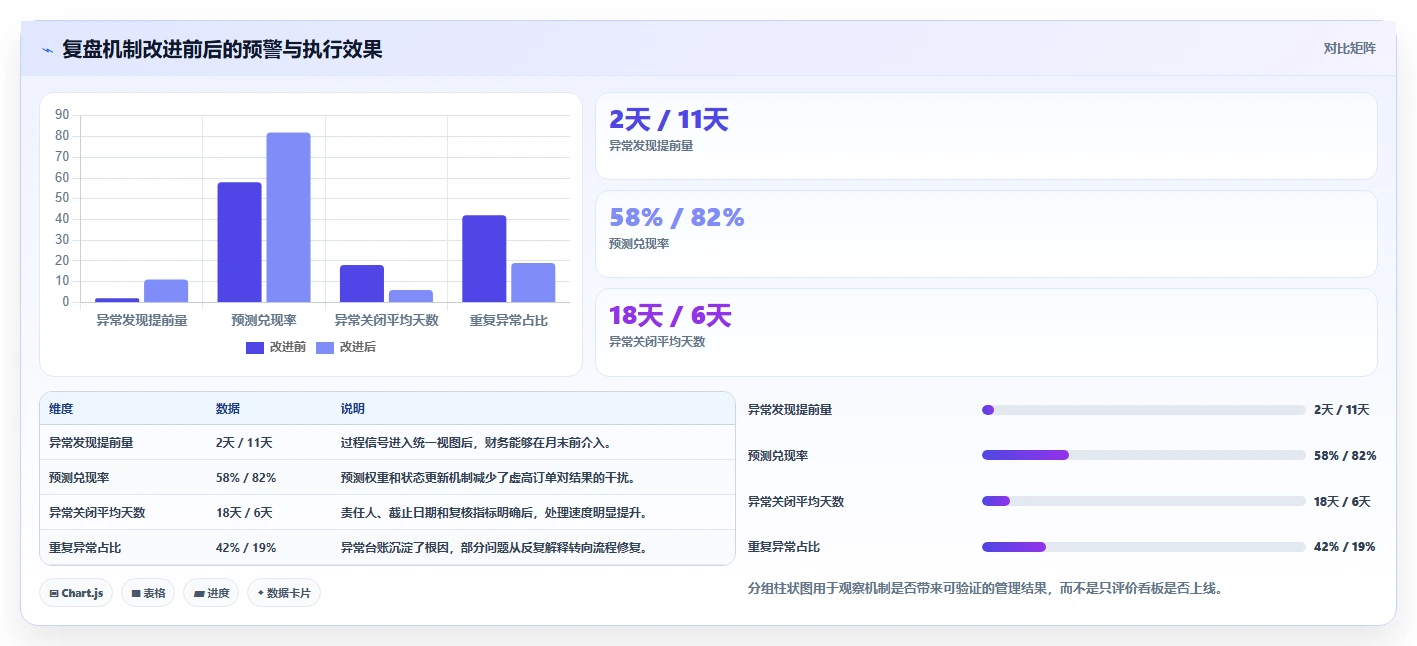
Task: Click the 维度 column header
Action: [61, 409]
